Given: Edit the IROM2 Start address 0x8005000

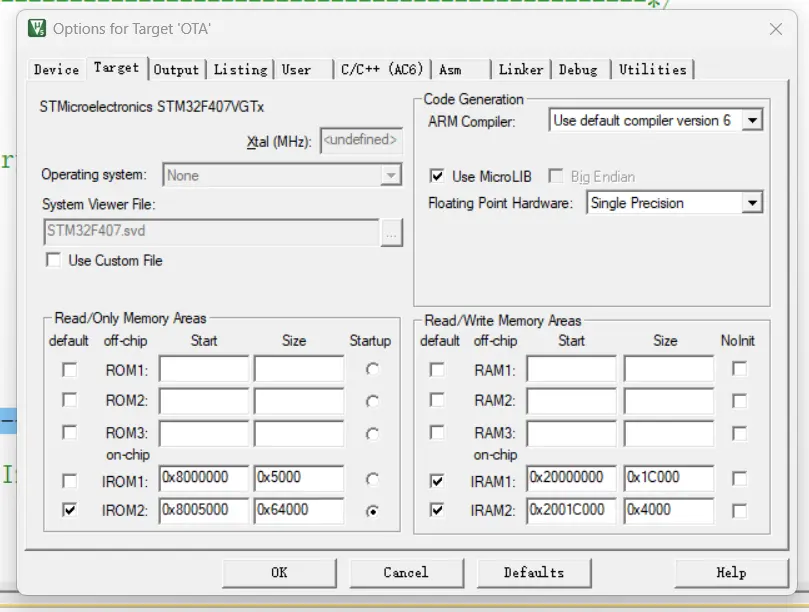Looking at the screenshot, I should pos(204,510).
